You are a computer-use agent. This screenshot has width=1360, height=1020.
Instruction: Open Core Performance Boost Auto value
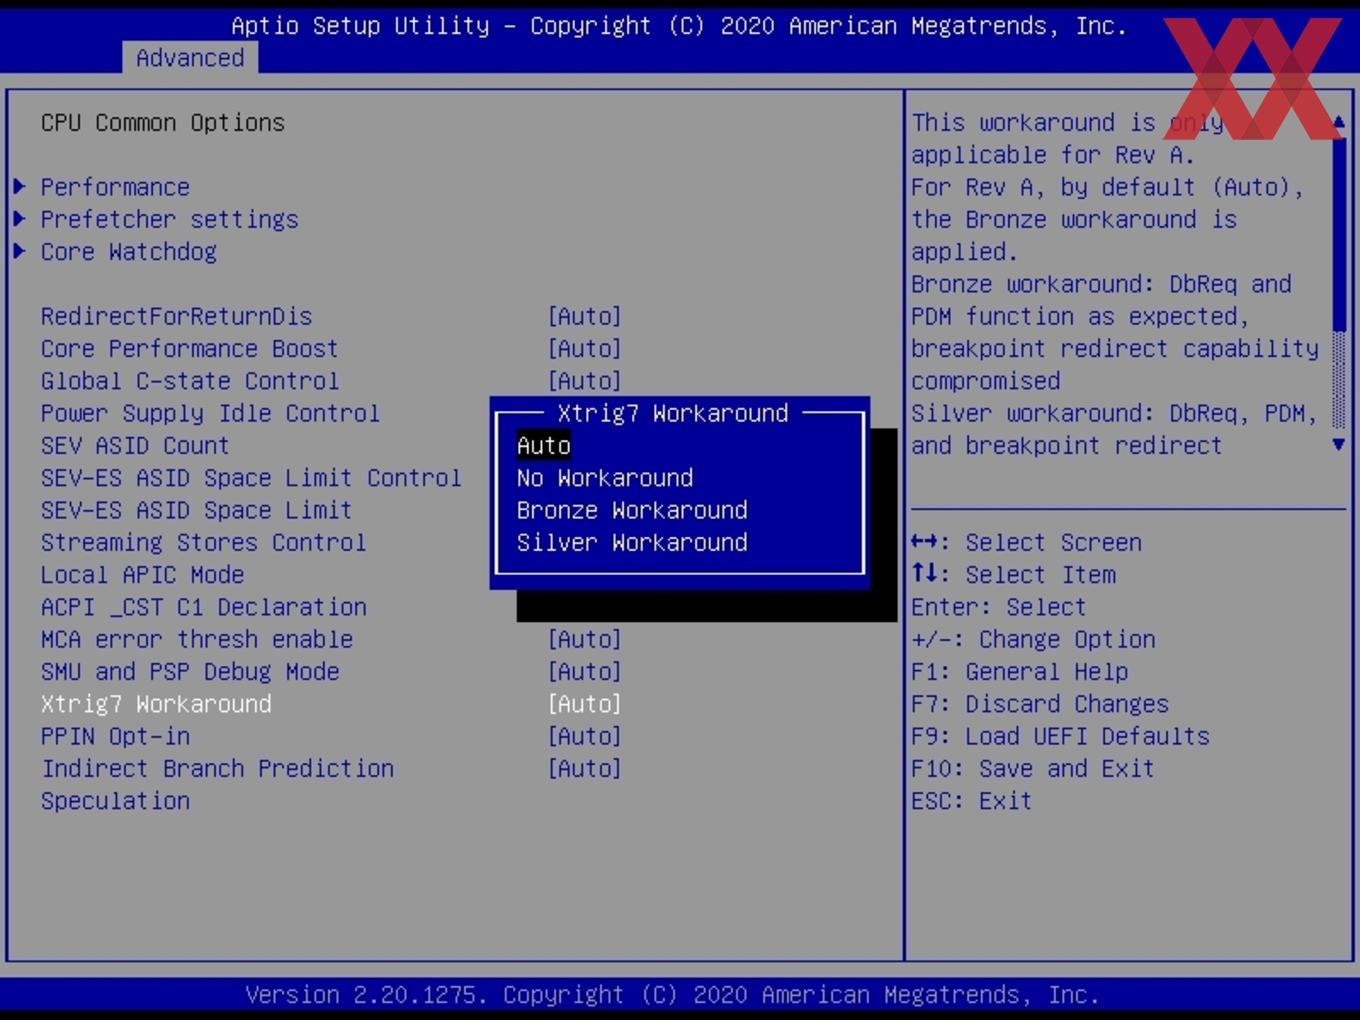click(585, 348)
